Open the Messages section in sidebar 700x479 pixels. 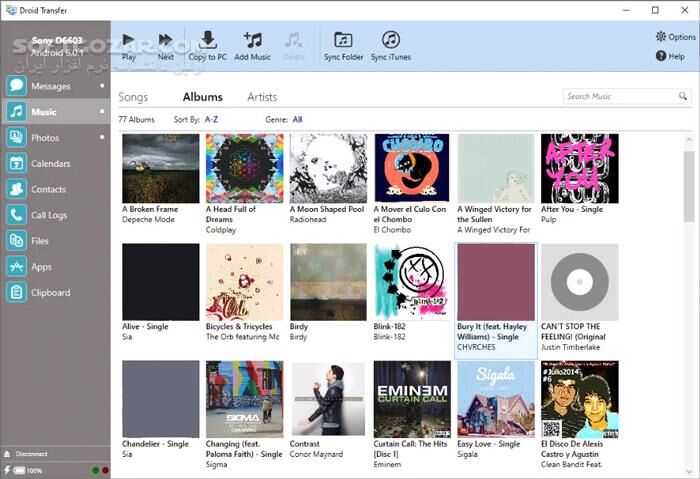(50, 86)
